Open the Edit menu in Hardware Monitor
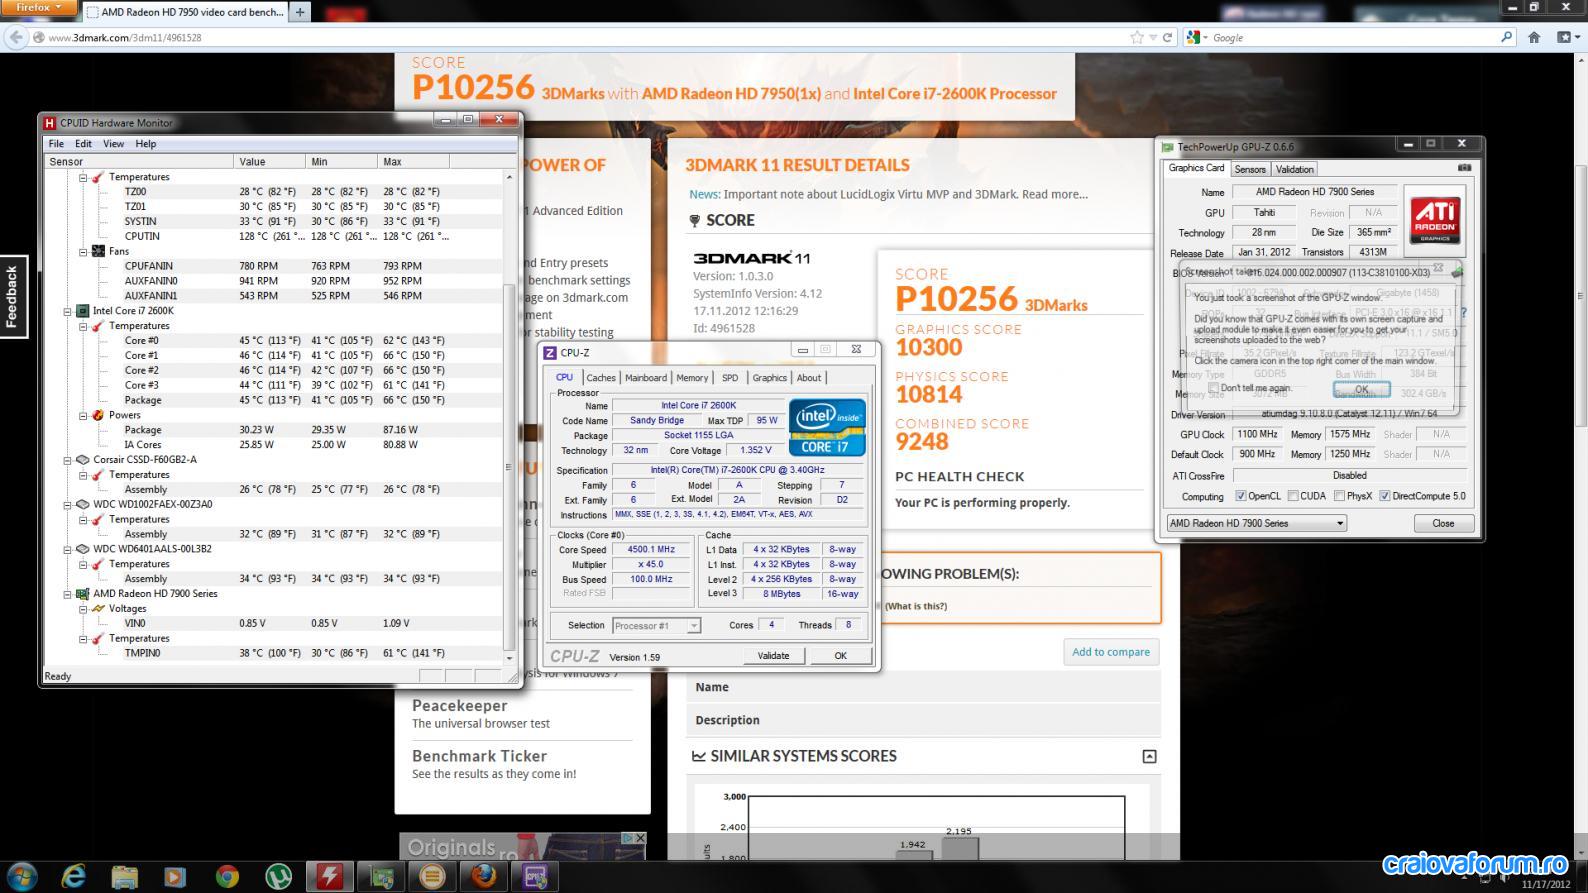The width and height of the screenshot is (1588, 893). pos(83,144)
